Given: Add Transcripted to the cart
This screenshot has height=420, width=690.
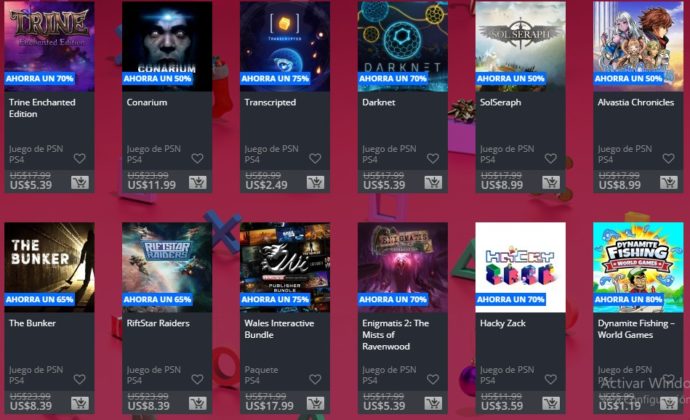Looking at the screenshot, I should click(316, 182).
